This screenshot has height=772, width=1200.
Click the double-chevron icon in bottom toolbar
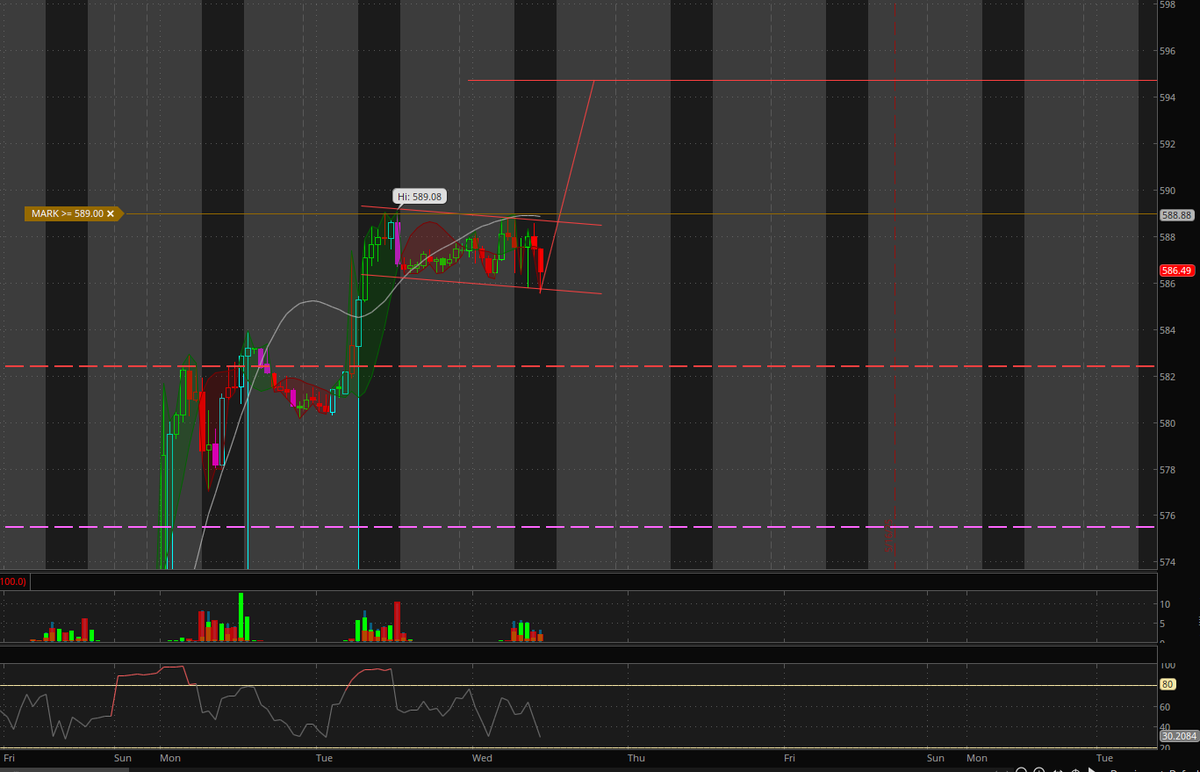click(1057, 769)
